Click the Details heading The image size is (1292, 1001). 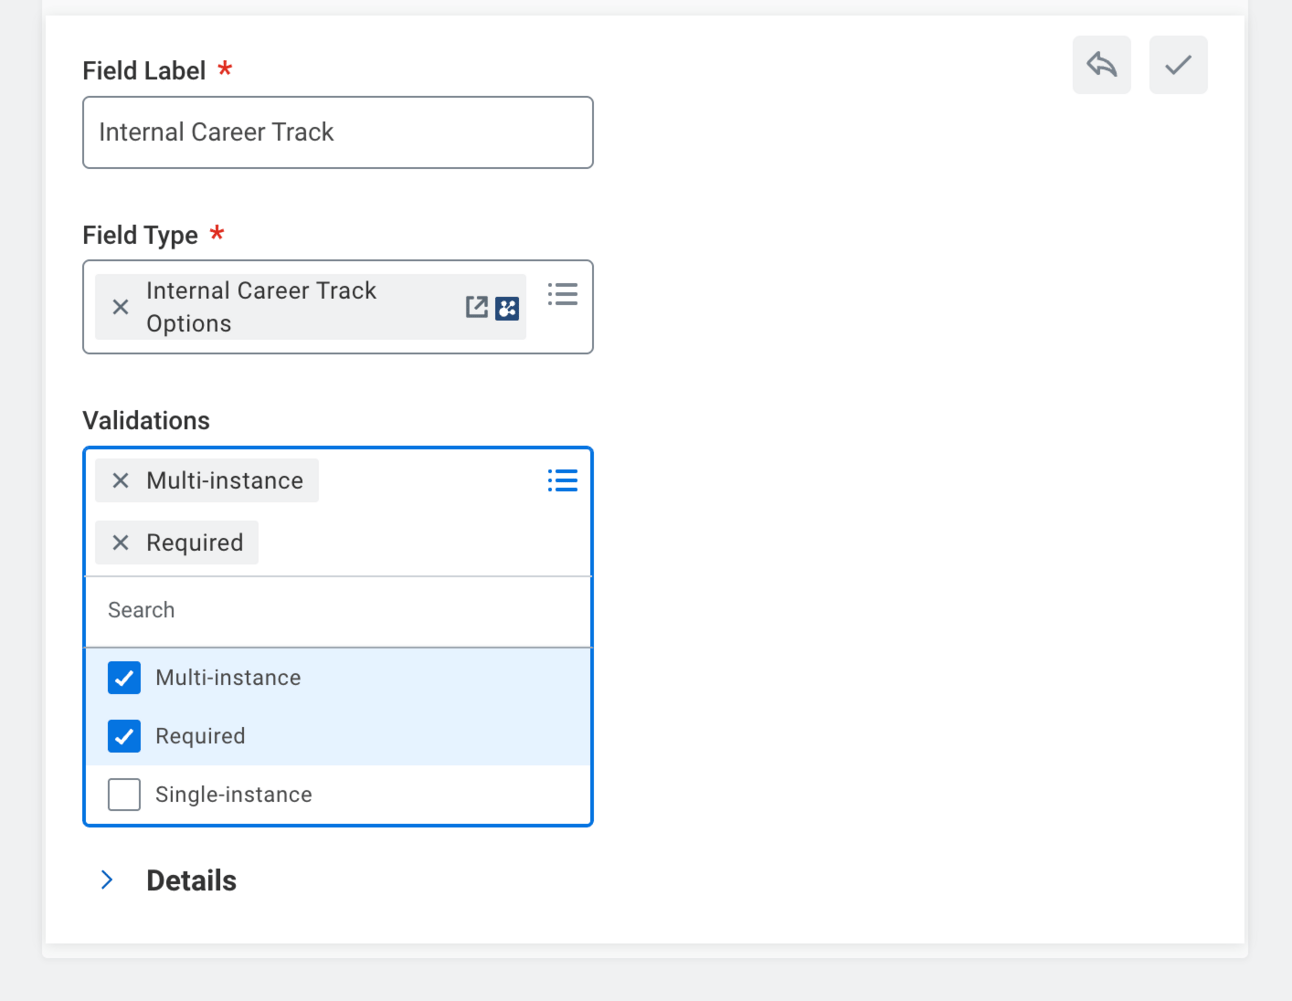point(191,881)
